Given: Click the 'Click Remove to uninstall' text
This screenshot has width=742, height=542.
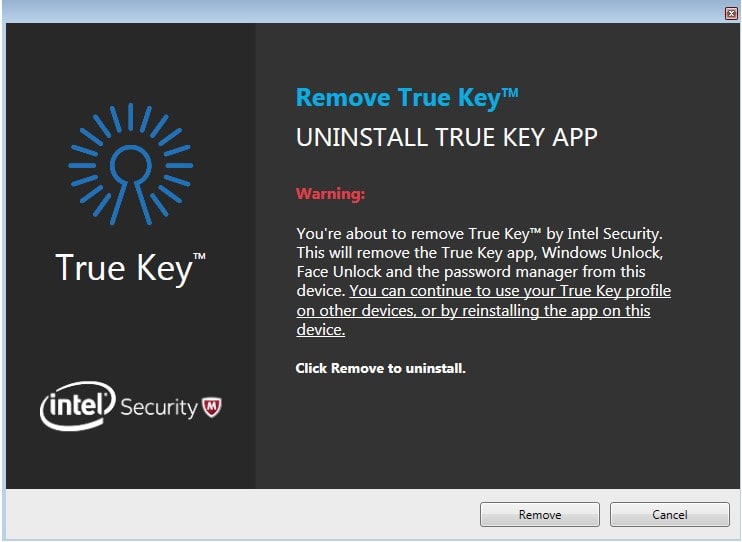Looking at the screenshot, I should (380, 368).
